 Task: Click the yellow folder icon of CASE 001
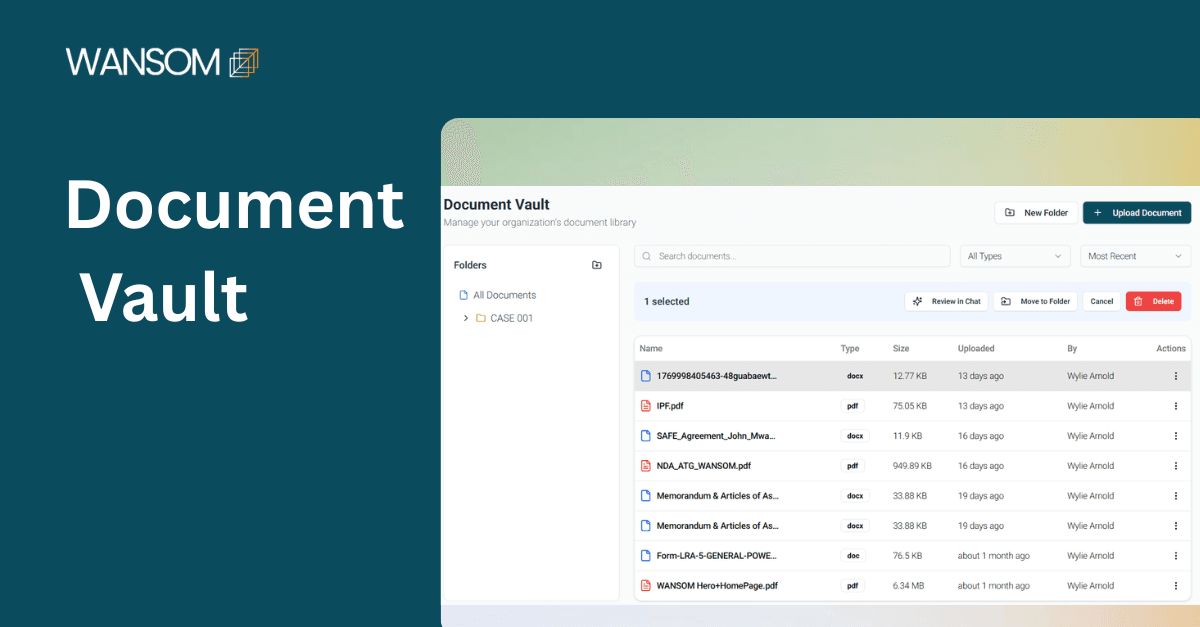click(x=481, y=318)
